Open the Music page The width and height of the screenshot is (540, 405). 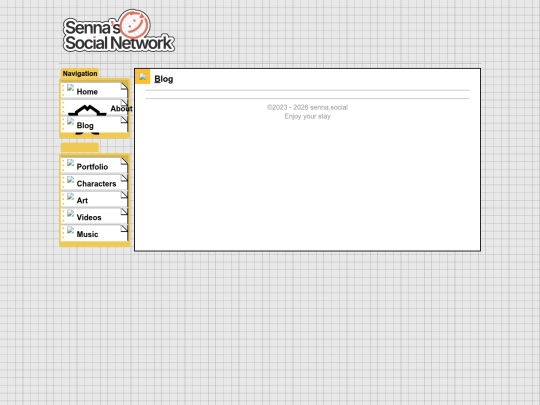pos(94,233)
